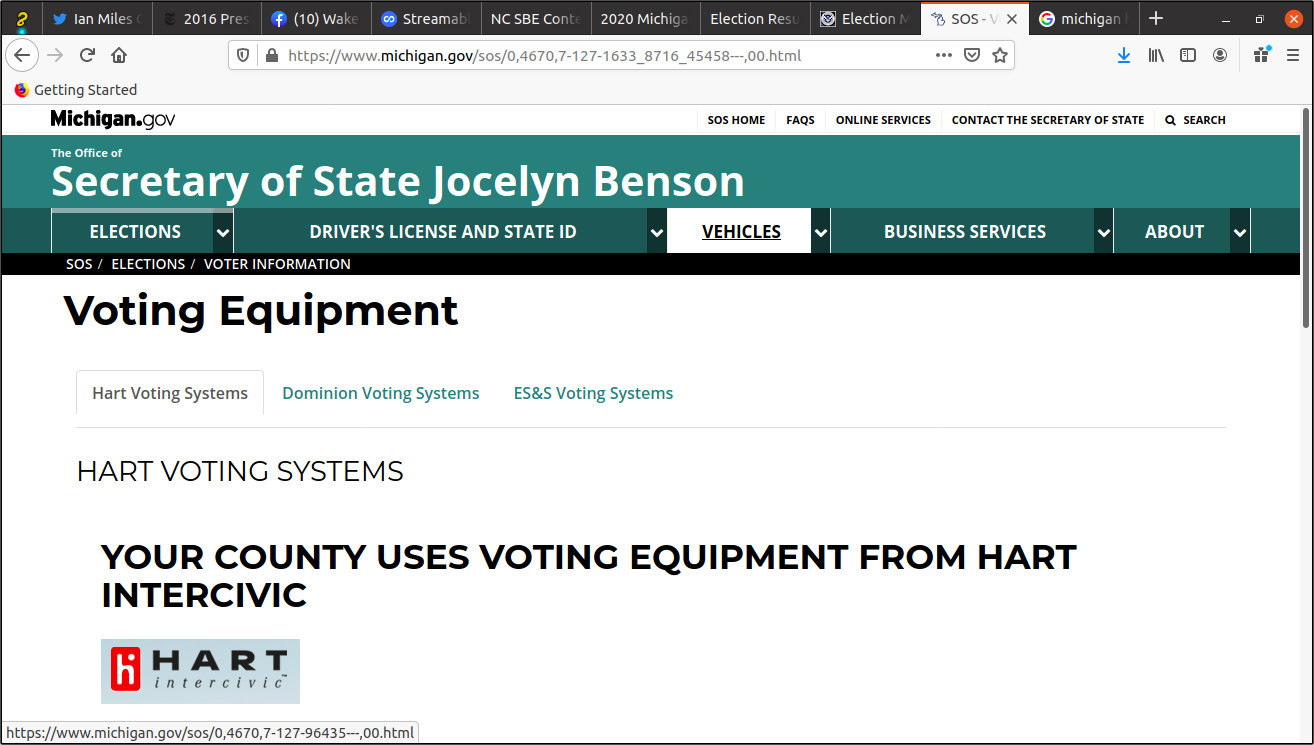Click the Forward navigation arrow
Image resolution: width=1314 pixels, height=745 pixels.
[55, 55]
